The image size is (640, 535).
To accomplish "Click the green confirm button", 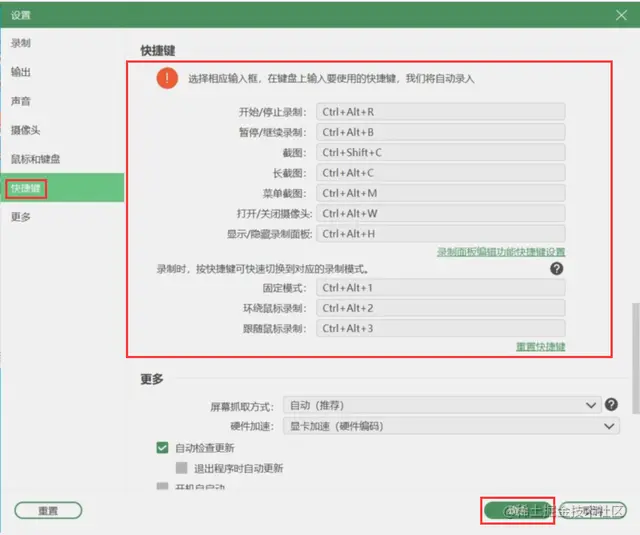I will tap(517, 510).
